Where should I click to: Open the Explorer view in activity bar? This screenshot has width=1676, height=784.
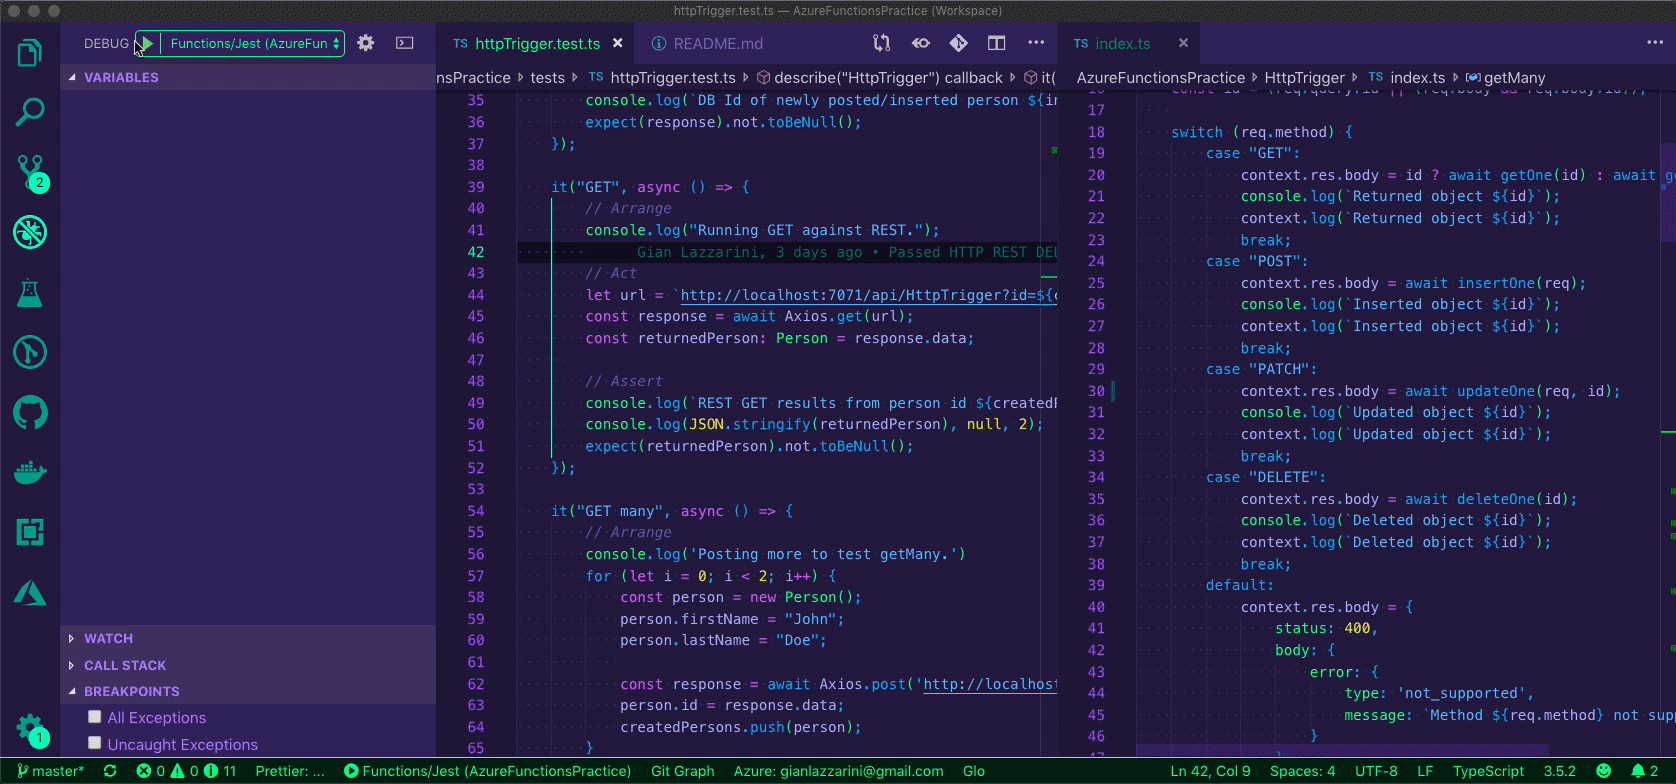(x=30, y=53)
